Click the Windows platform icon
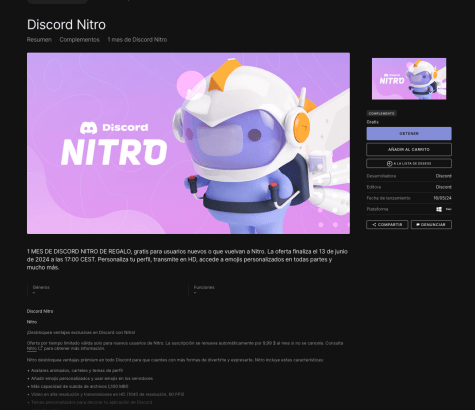The image size is (475, 410). (x=439, y=209)
